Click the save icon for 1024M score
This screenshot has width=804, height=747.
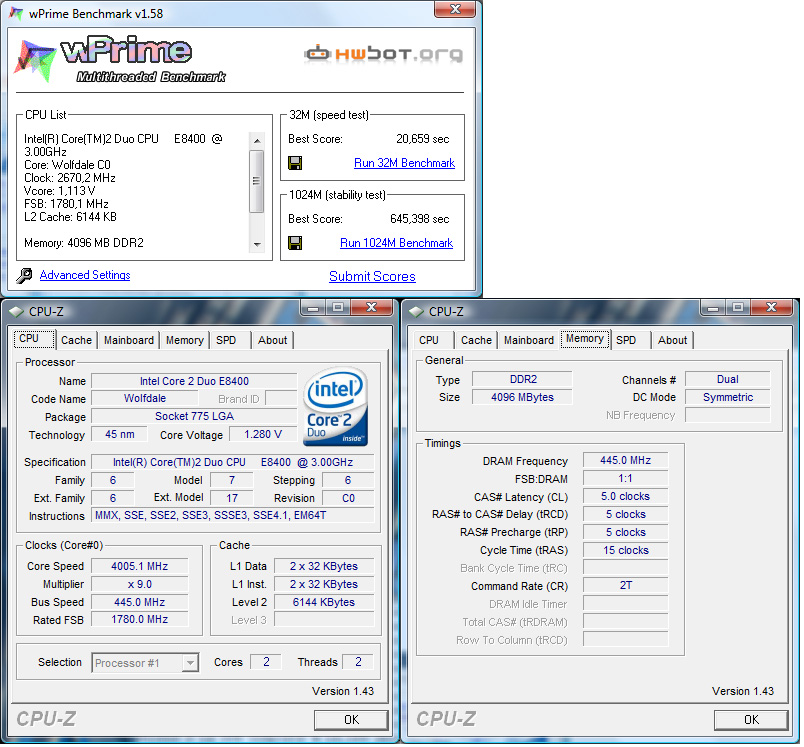295,243
